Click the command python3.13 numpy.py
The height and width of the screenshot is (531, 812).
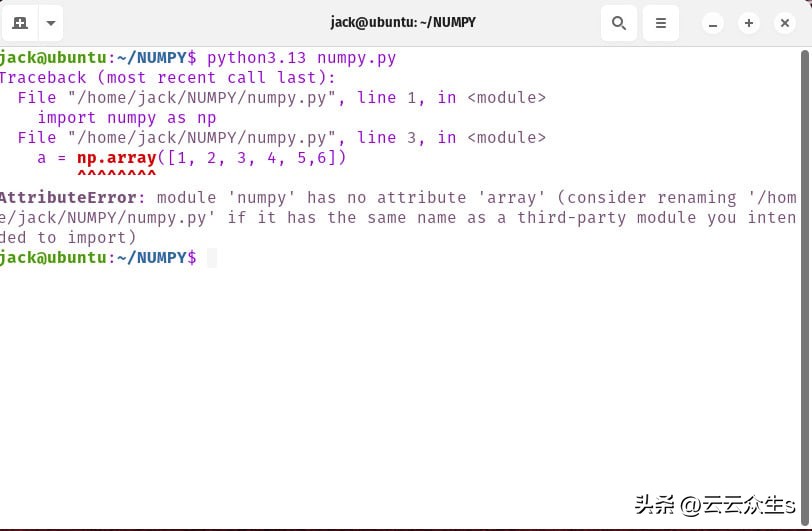click(301, 58)
